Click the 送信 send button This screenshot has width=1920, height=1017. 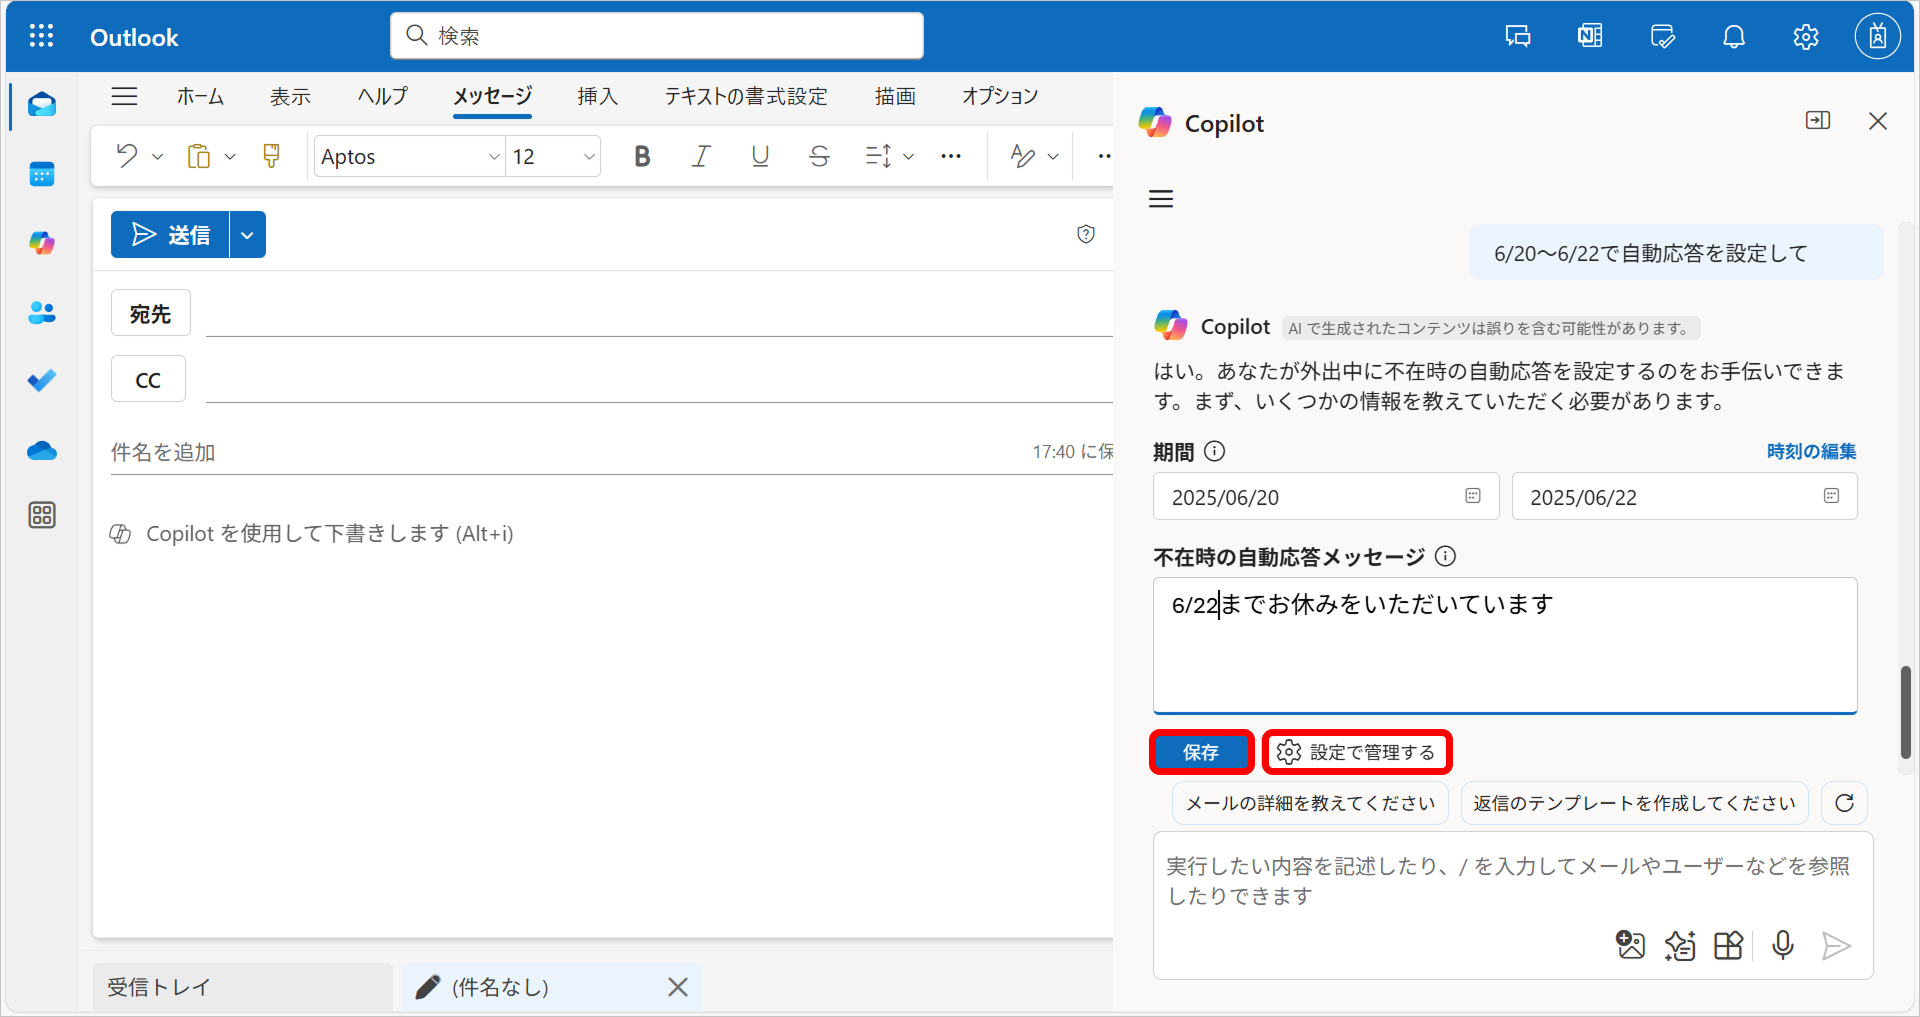[170, 235]
